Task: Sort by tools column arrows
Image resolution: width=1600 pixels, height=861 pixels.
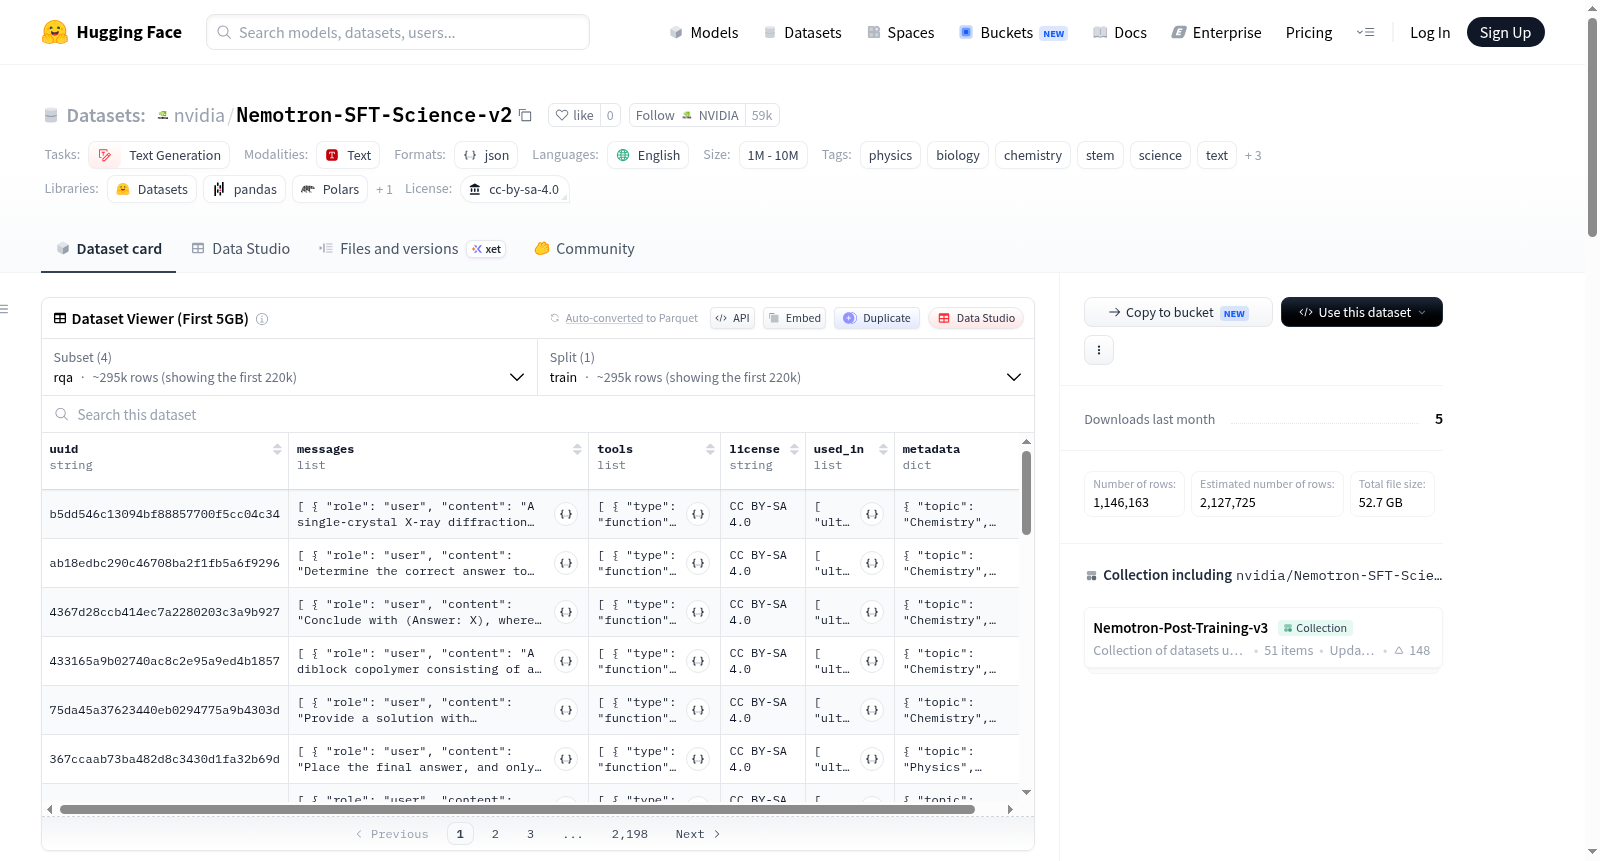Action: pos(710,449)
